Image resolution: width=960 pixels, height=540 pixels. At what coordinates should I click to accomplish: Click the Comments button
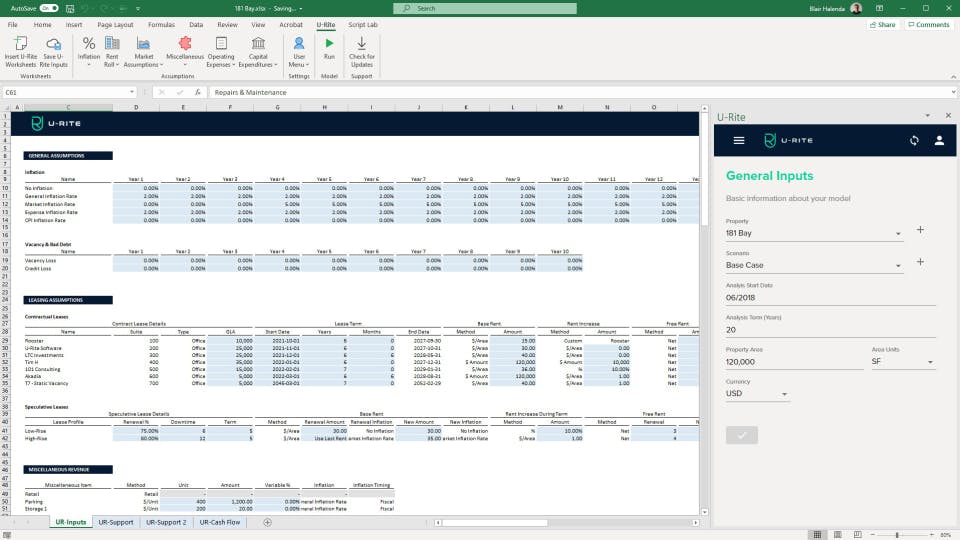[929, 24]
